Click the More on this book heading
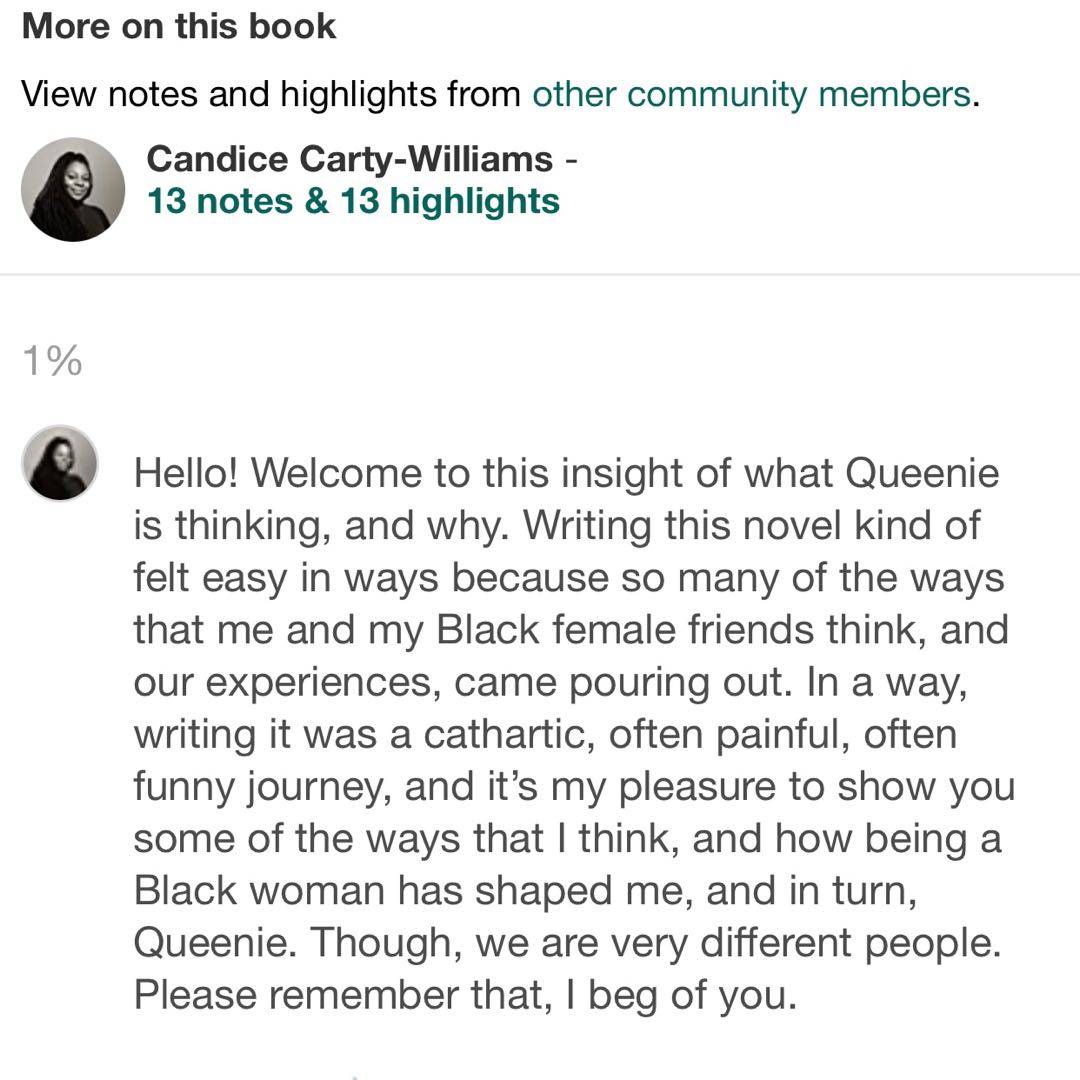This screenshot has height=1080, width=1080. point(179,26)
